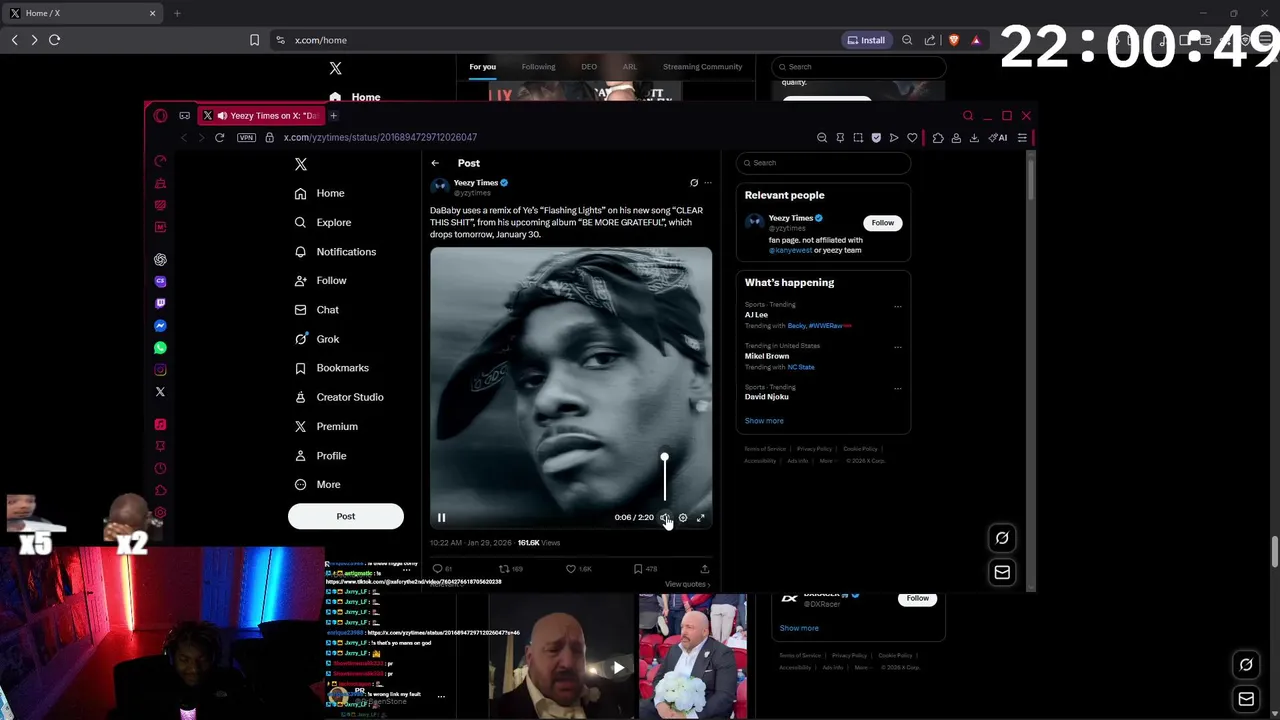The height and width of the screenshot is (720, 1280).
Task: Open options for David Njoku trend
Action: [897, 389]
